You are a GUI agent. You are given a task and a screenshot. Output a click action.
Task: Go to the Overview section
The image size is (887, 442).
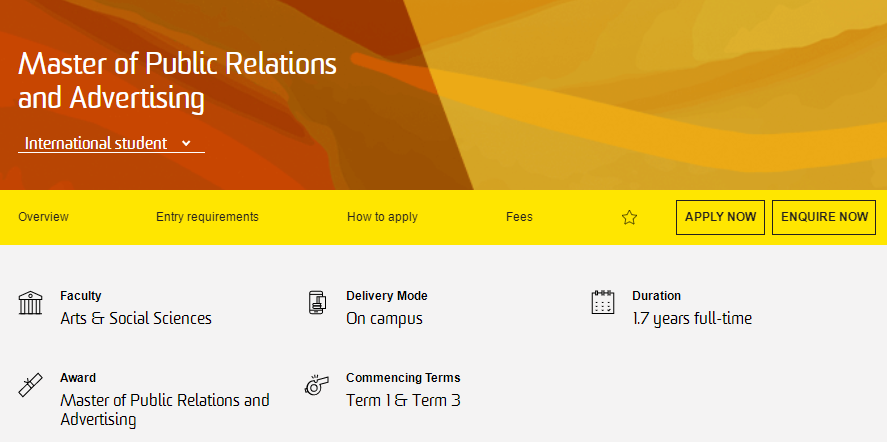[x=43, y=217]
